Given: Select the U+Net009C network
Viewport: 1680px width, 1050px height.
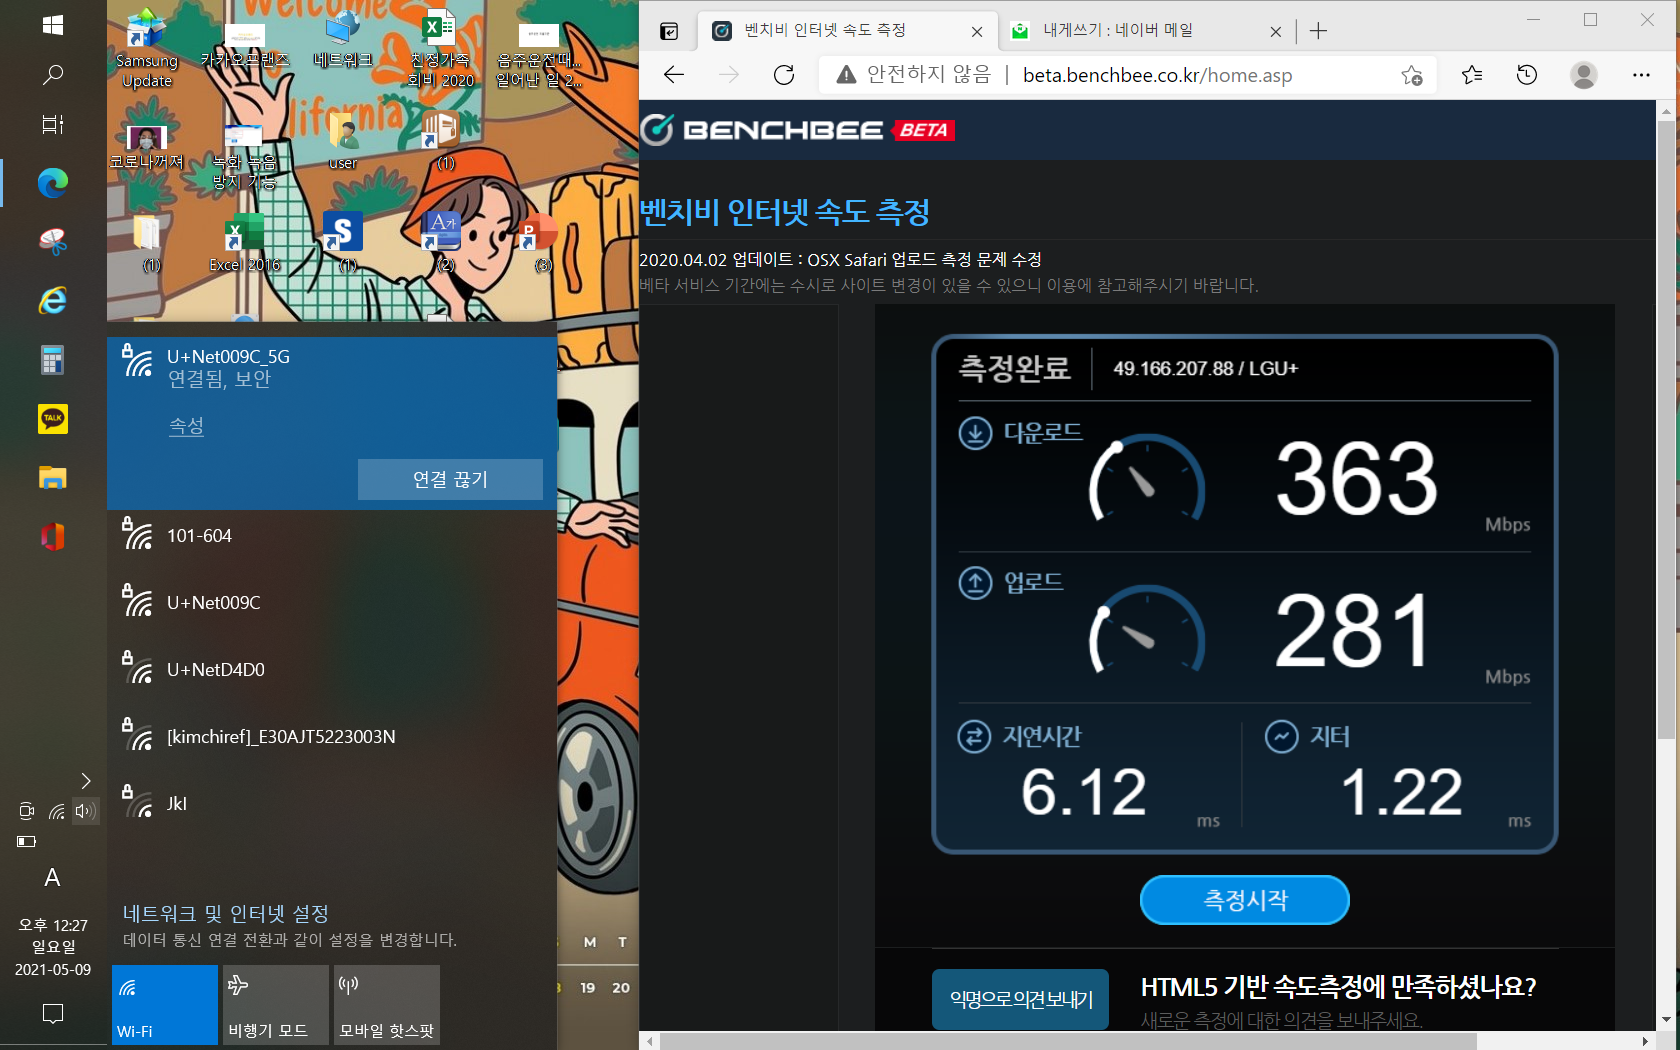Looking at the screenshot, I should pos(332,603).
